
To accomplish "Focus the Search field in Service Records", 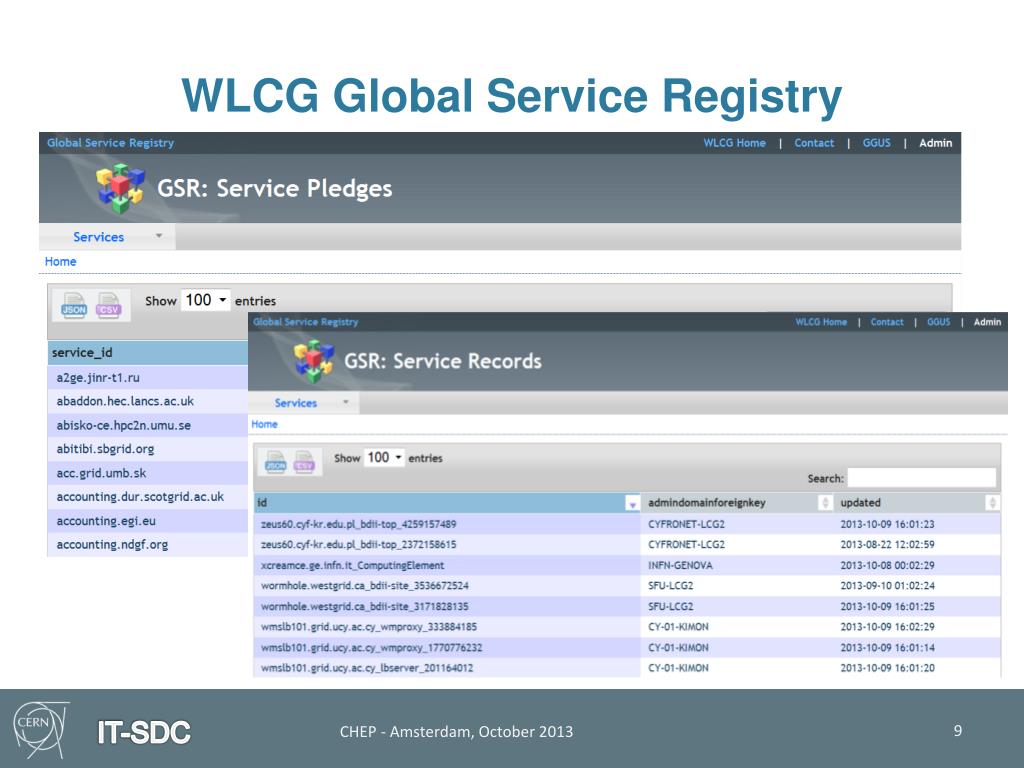I will pos(921,477).
